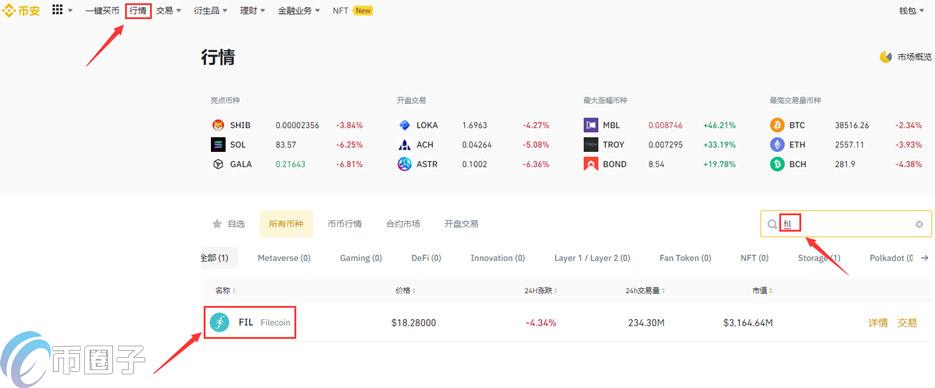Switch to the 开盘交易 tab

pos(461,224)
